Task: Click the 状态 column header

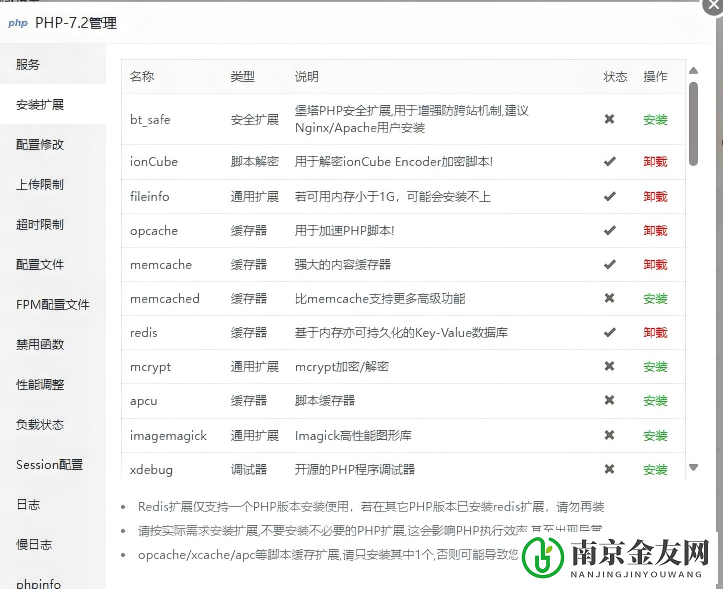Action: click(615, 77)
